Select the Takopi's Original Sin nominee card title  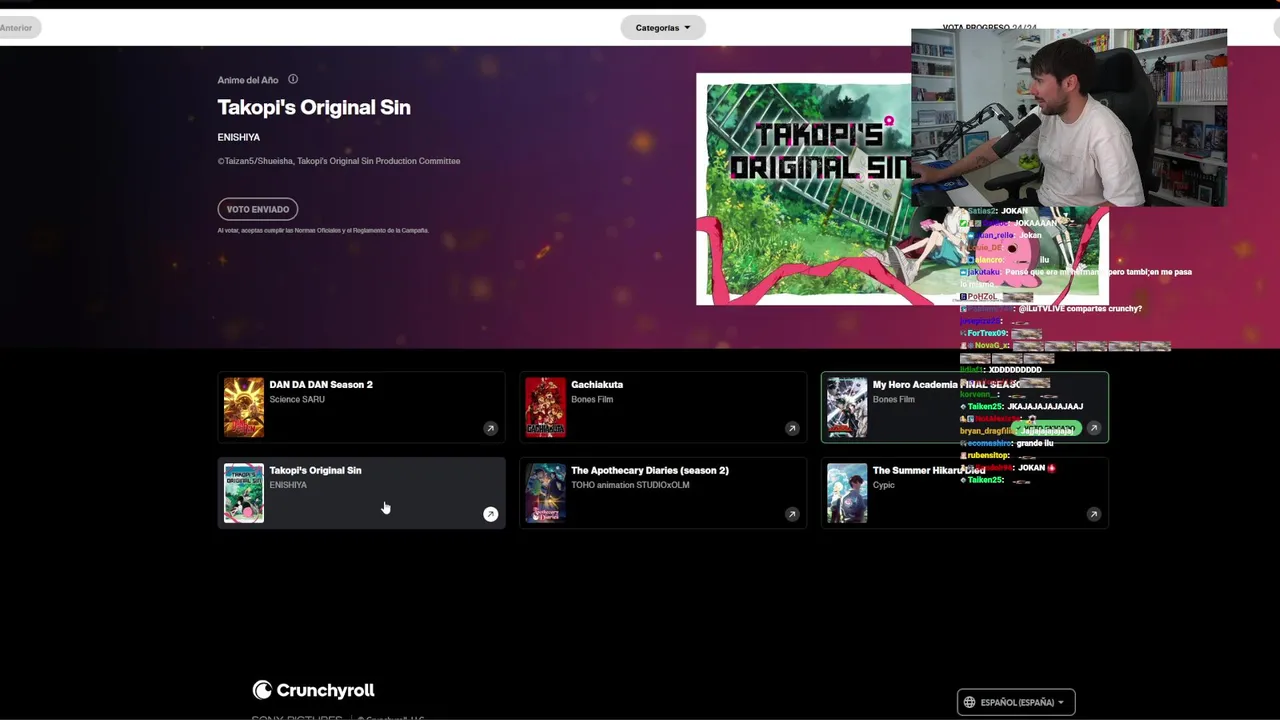pyautogui.click(x=315, y=470)
